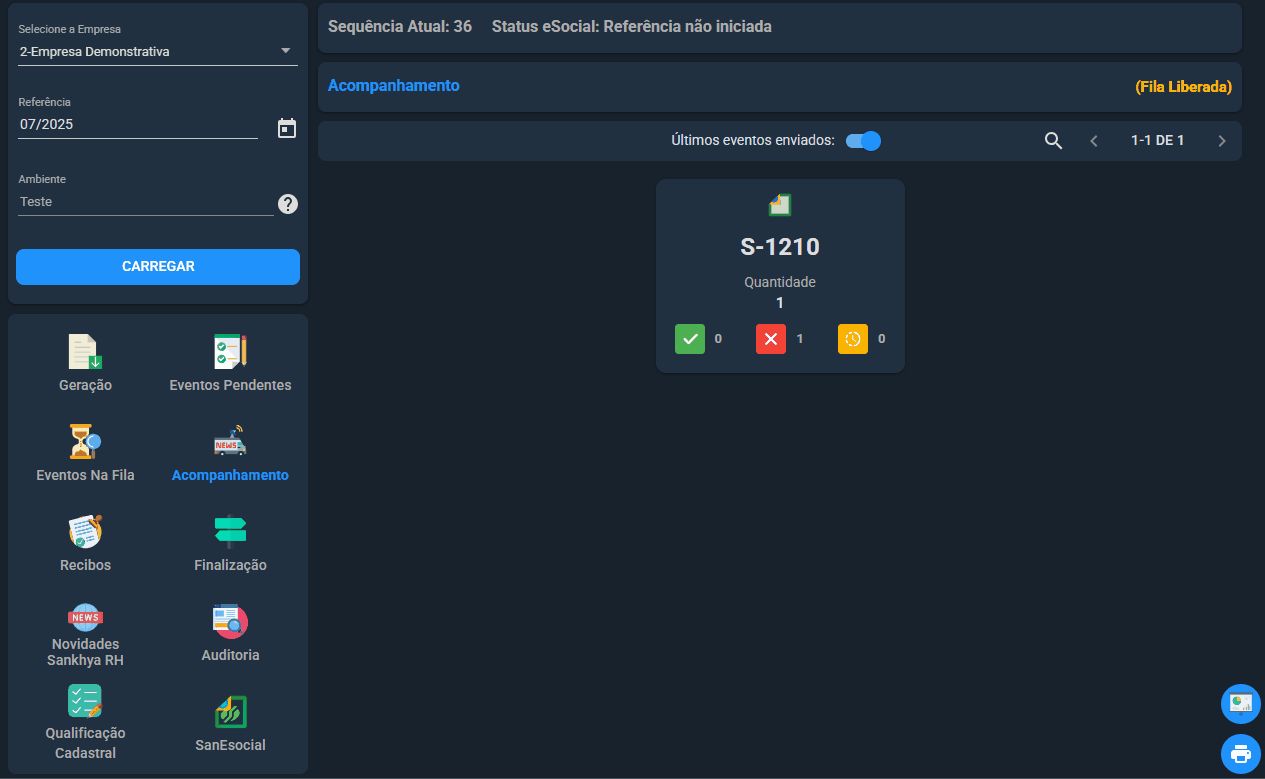
Task: Open the Eventos Na Fila hourglass icon
Action: [x=85, y=441]
